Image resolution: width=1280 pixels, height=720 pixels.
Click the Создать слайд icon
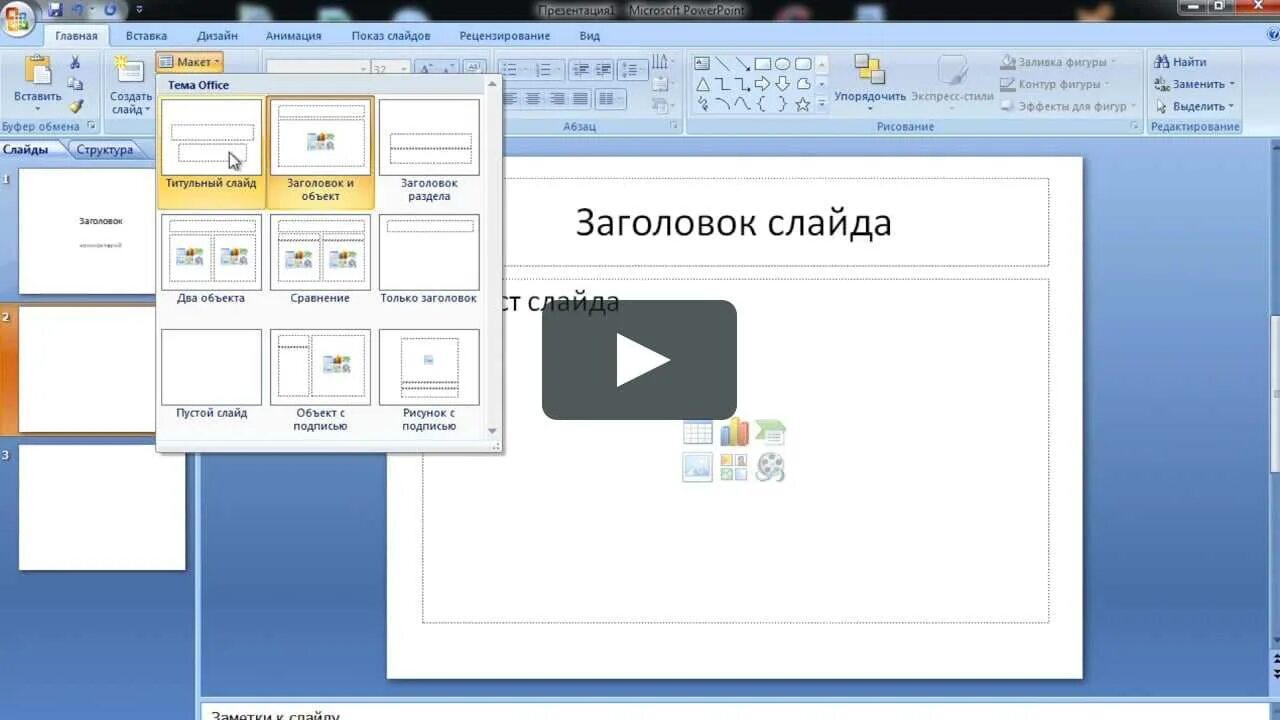coord(129,70)
